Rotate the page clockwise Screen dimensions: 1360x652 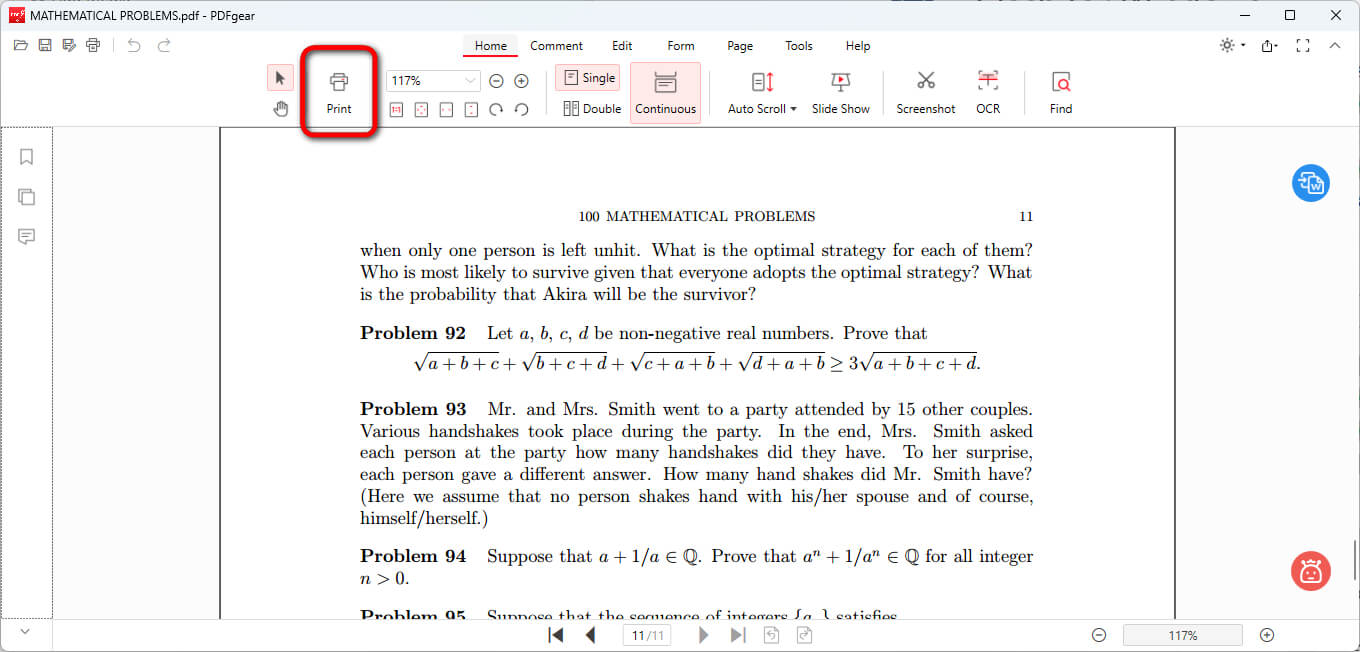click(x=496, y=110)
